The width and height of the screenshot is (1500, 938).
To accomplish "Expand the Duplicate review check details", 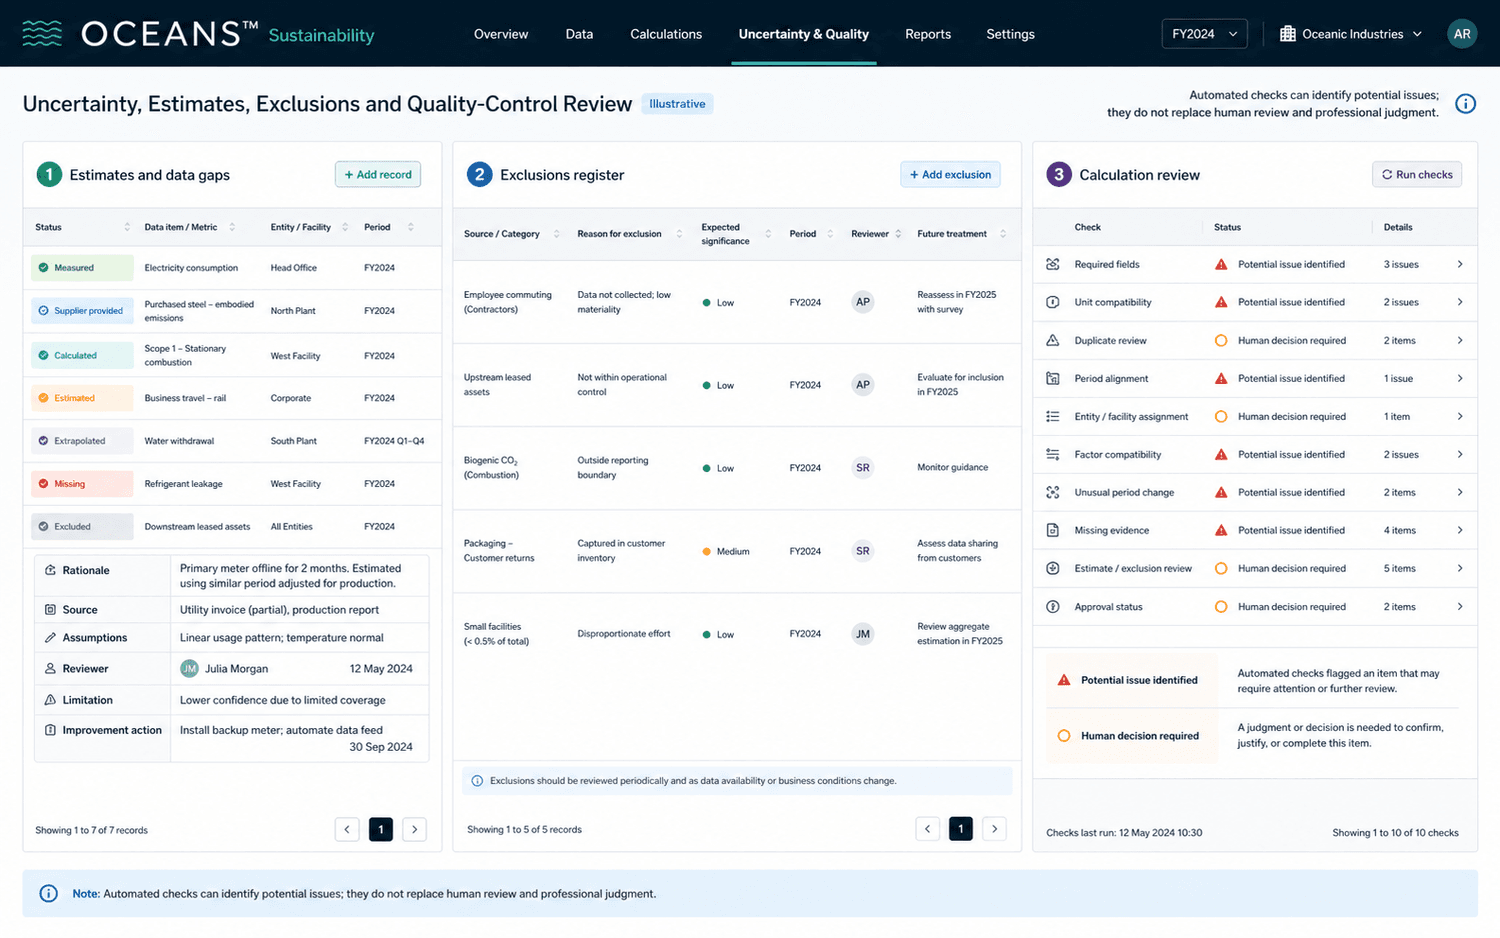I will tap(1460, 340).
